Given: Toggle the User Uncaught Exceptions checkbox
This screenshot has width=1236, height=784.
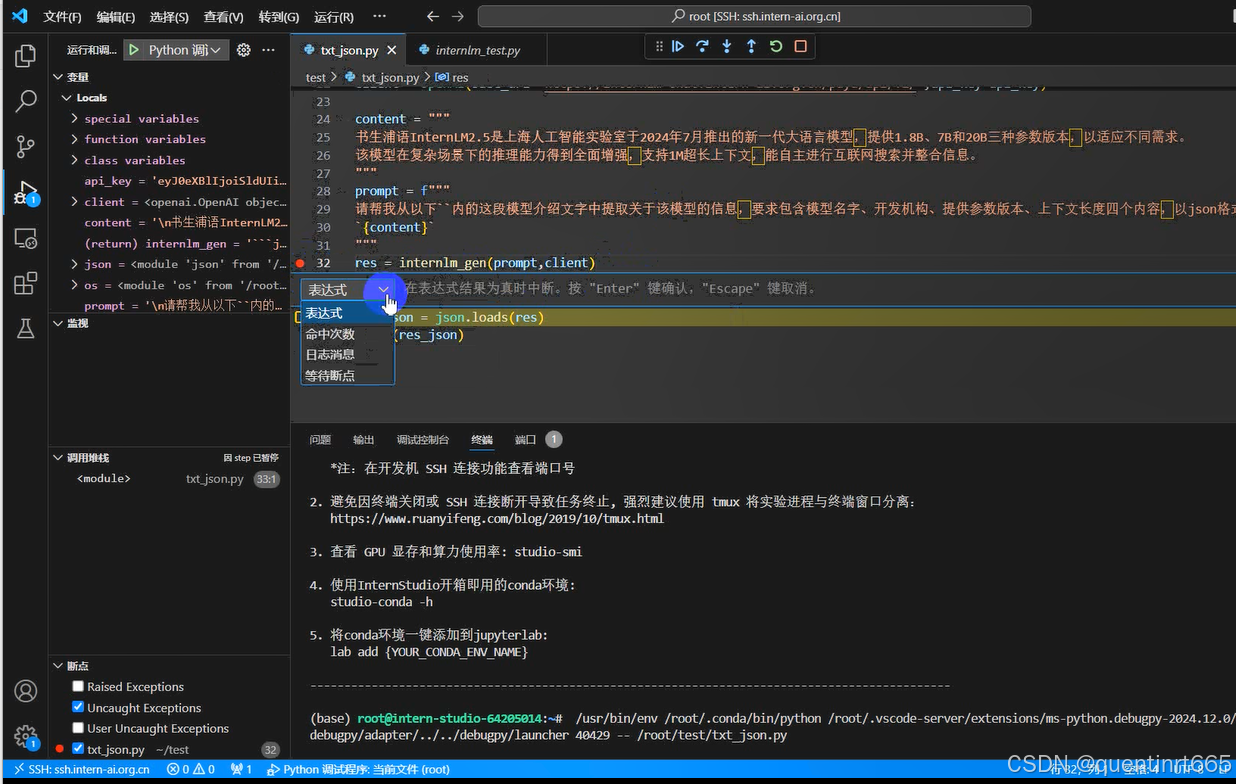Looking at the screenshot, I should (78, 728).
